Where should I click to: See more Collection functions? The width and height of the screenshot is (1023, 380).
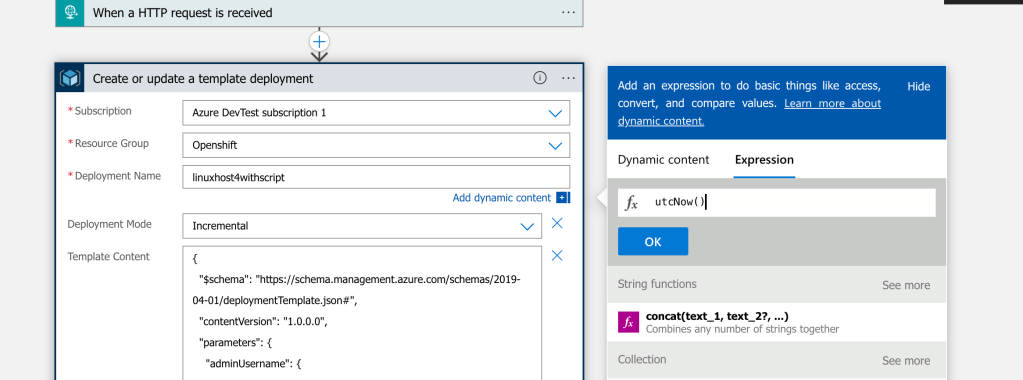(x=906, y=360)
